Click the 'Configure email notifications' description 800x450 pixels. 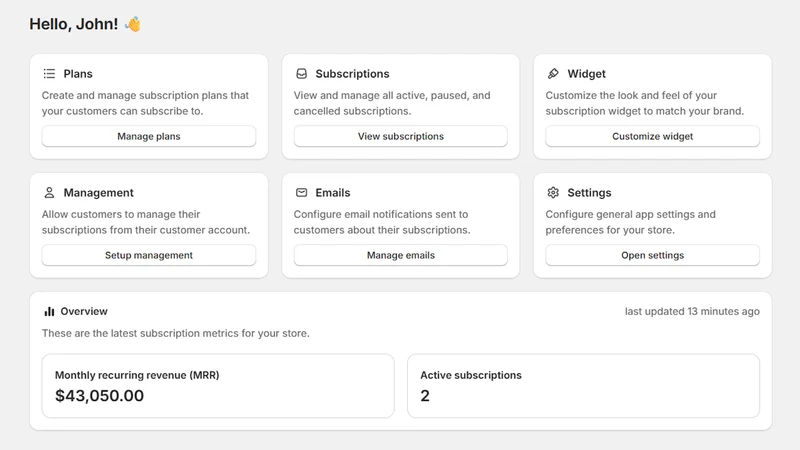382,222
